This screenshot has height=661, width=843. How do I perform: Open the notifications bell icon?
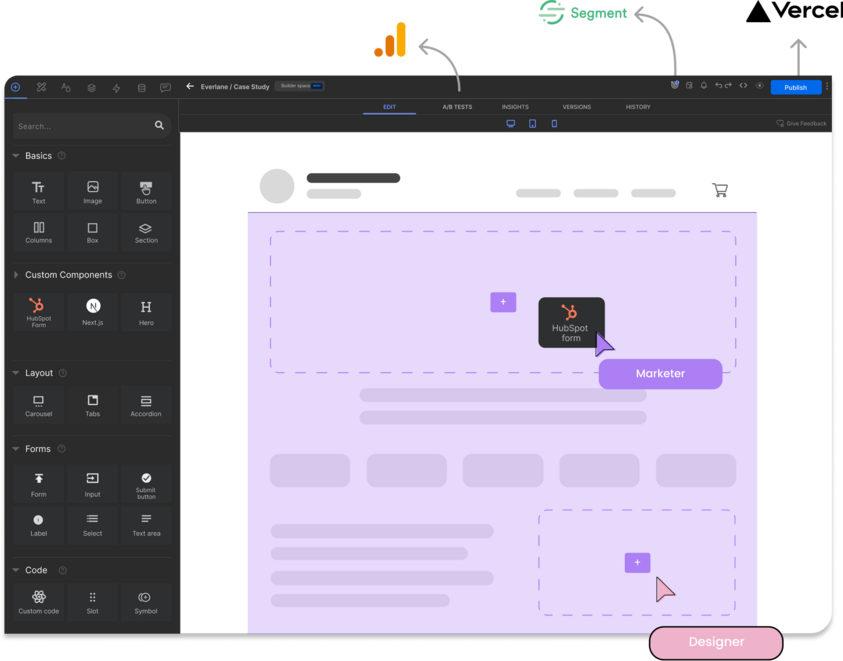point(703,86)
